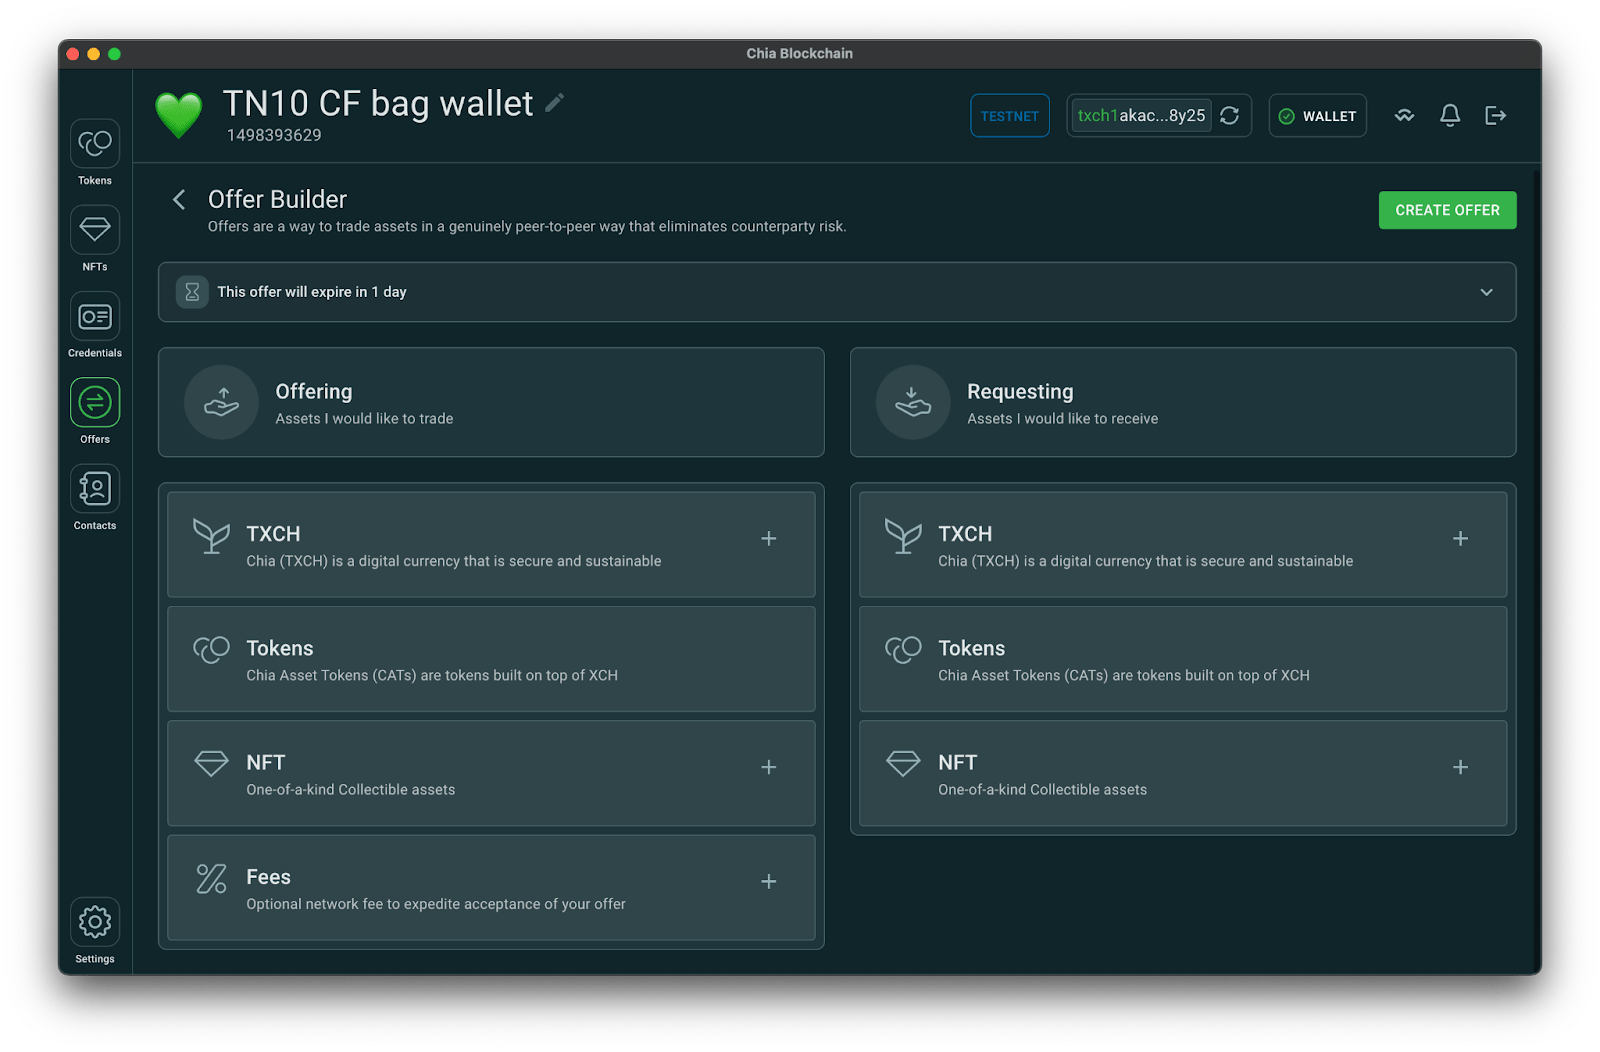Open the Contacts sidebar section

coord(95,489)
